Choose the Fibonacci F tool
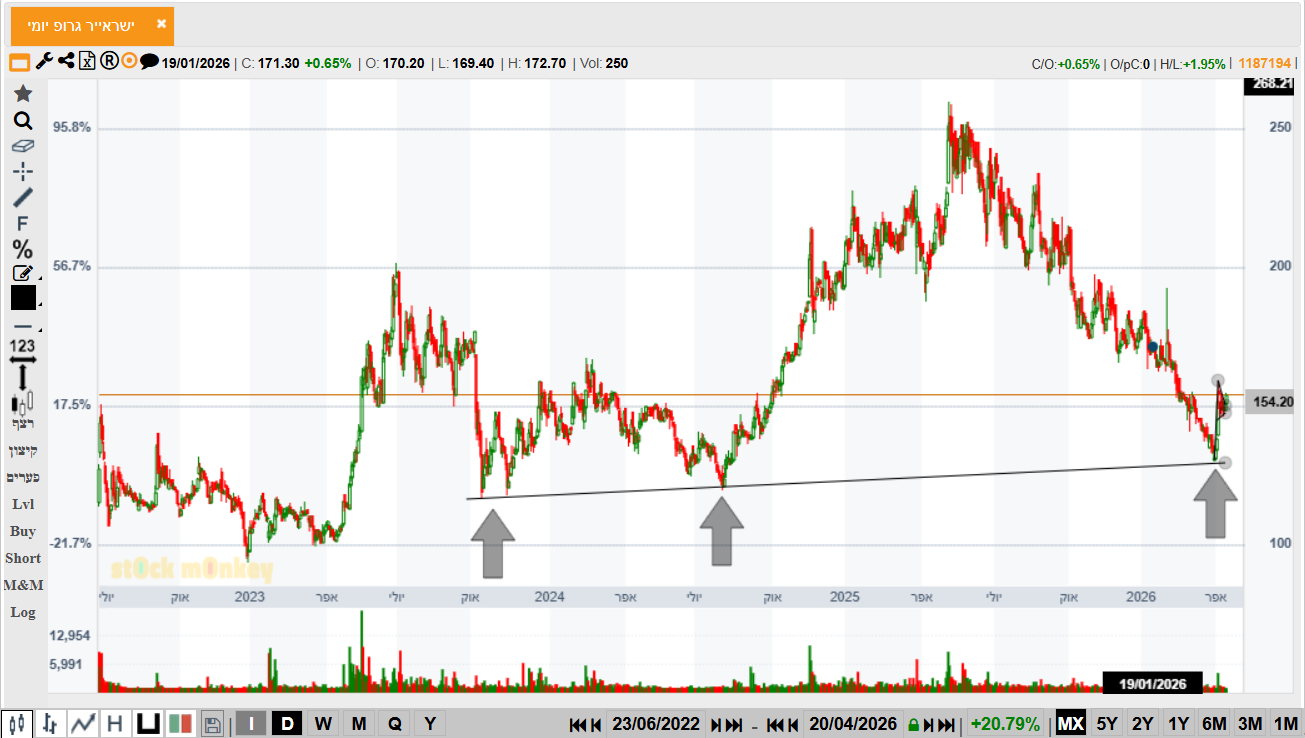This screenshot has height=738, width=1305. [x=22, y=223]
